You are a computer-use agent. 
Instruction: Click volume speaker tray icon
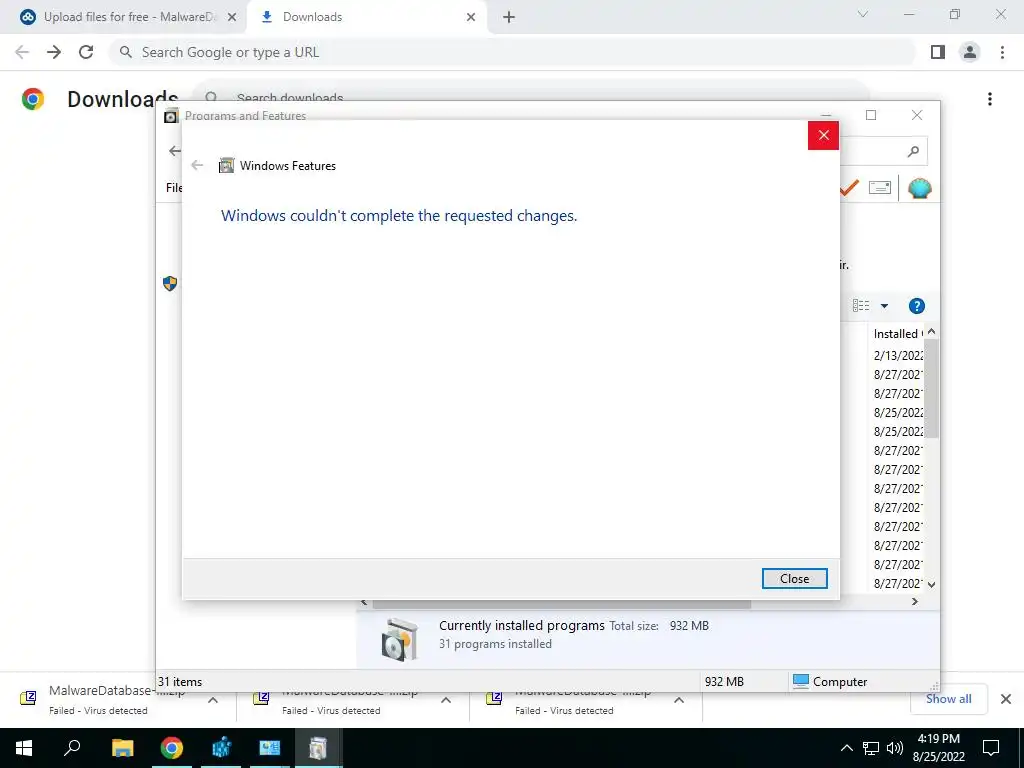point(895,748)
